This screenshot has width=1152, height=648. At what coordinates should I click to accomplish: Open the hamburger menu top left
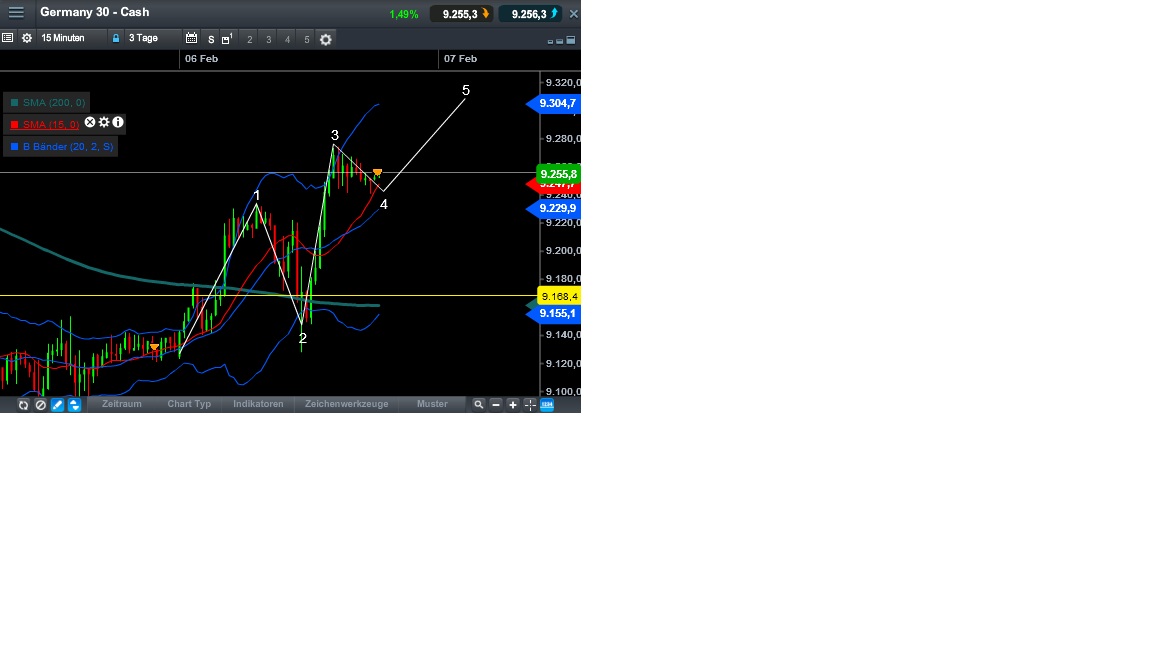[16, 13]
